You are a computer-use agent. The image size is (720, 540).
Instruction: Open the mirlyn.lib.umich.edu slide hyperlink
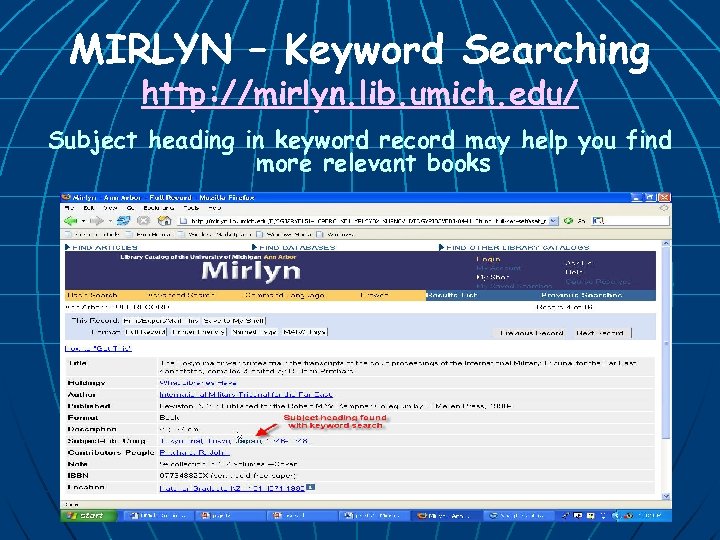pyautogui.click(x=360, y=94)
